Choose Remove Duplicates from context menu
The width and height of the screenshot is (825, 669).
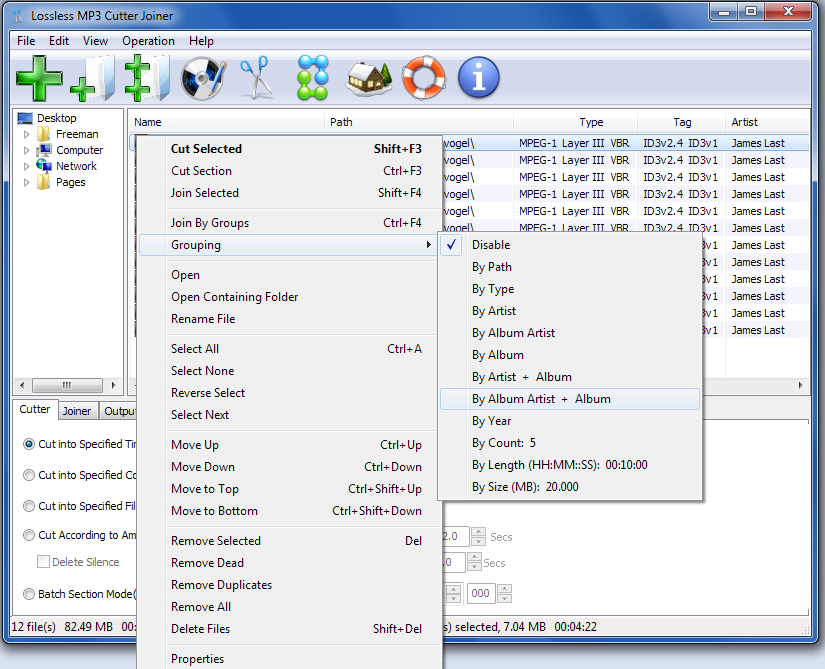click(289, 584)
